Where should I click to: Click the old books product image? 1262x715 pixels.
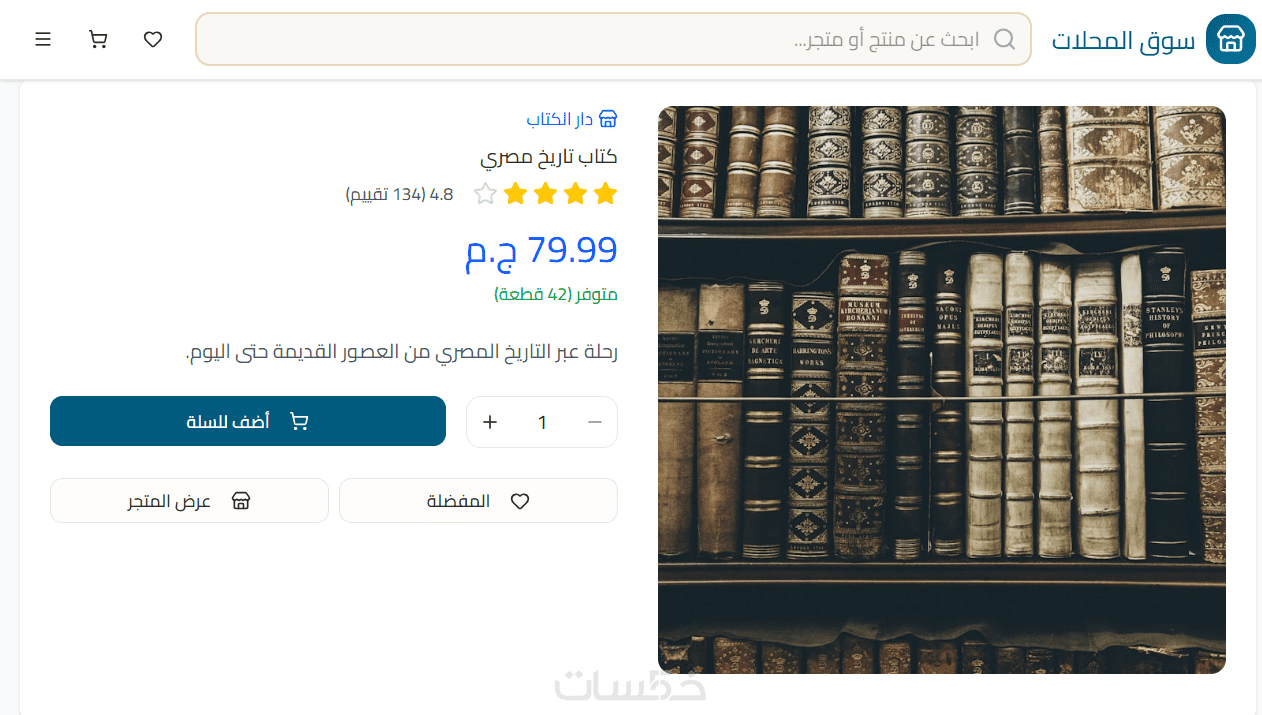pos(942,390)
